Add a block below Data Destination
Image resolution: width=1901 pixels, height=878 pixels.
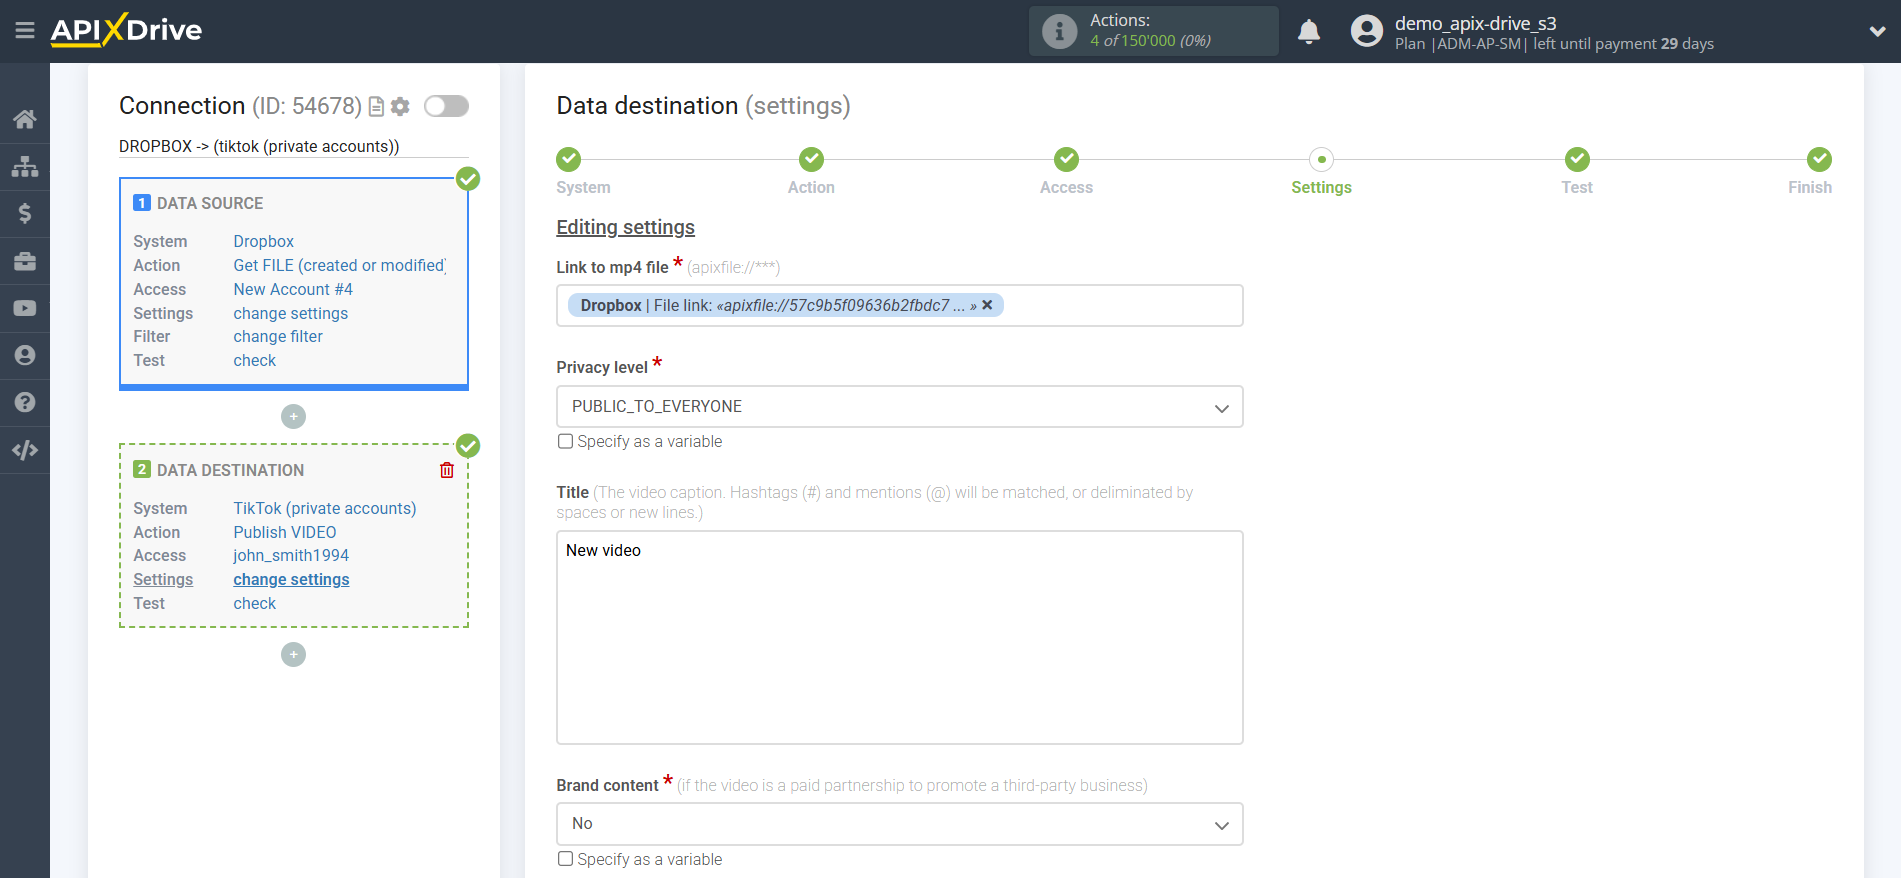point(293,654)
